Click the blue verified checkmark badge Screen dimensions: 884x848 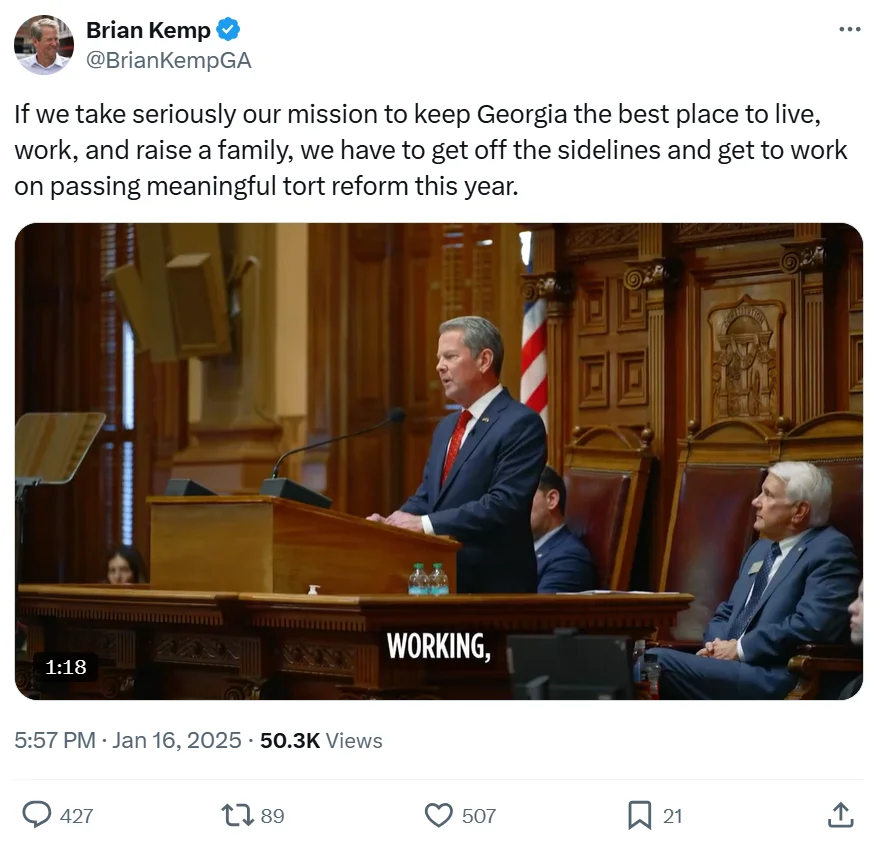tap(228, 30)
